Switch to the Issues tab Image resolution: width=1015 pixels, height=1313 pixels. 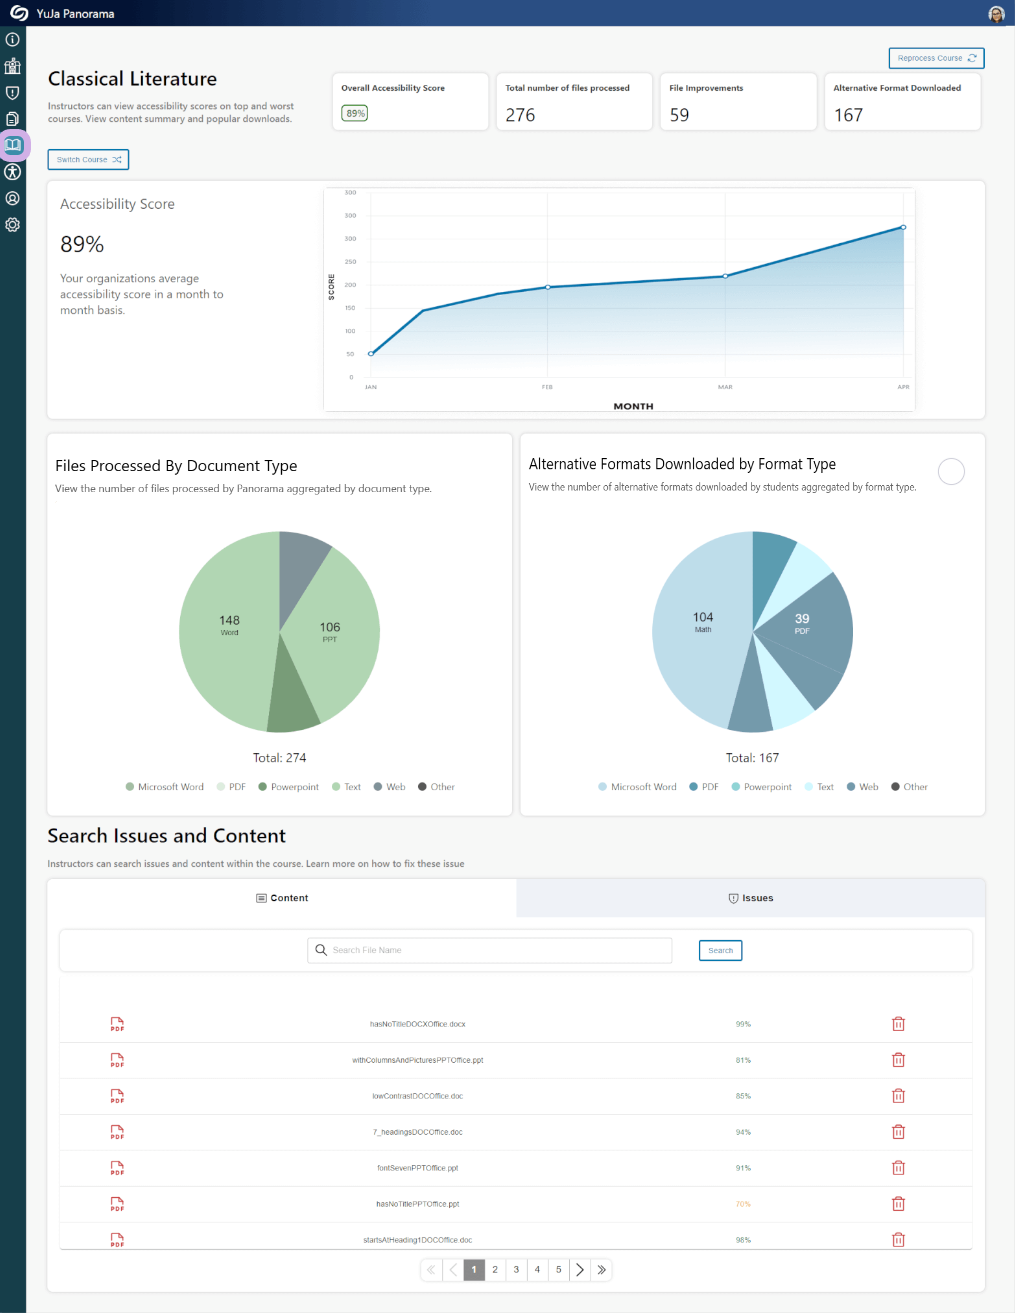(x=750, y=898)
